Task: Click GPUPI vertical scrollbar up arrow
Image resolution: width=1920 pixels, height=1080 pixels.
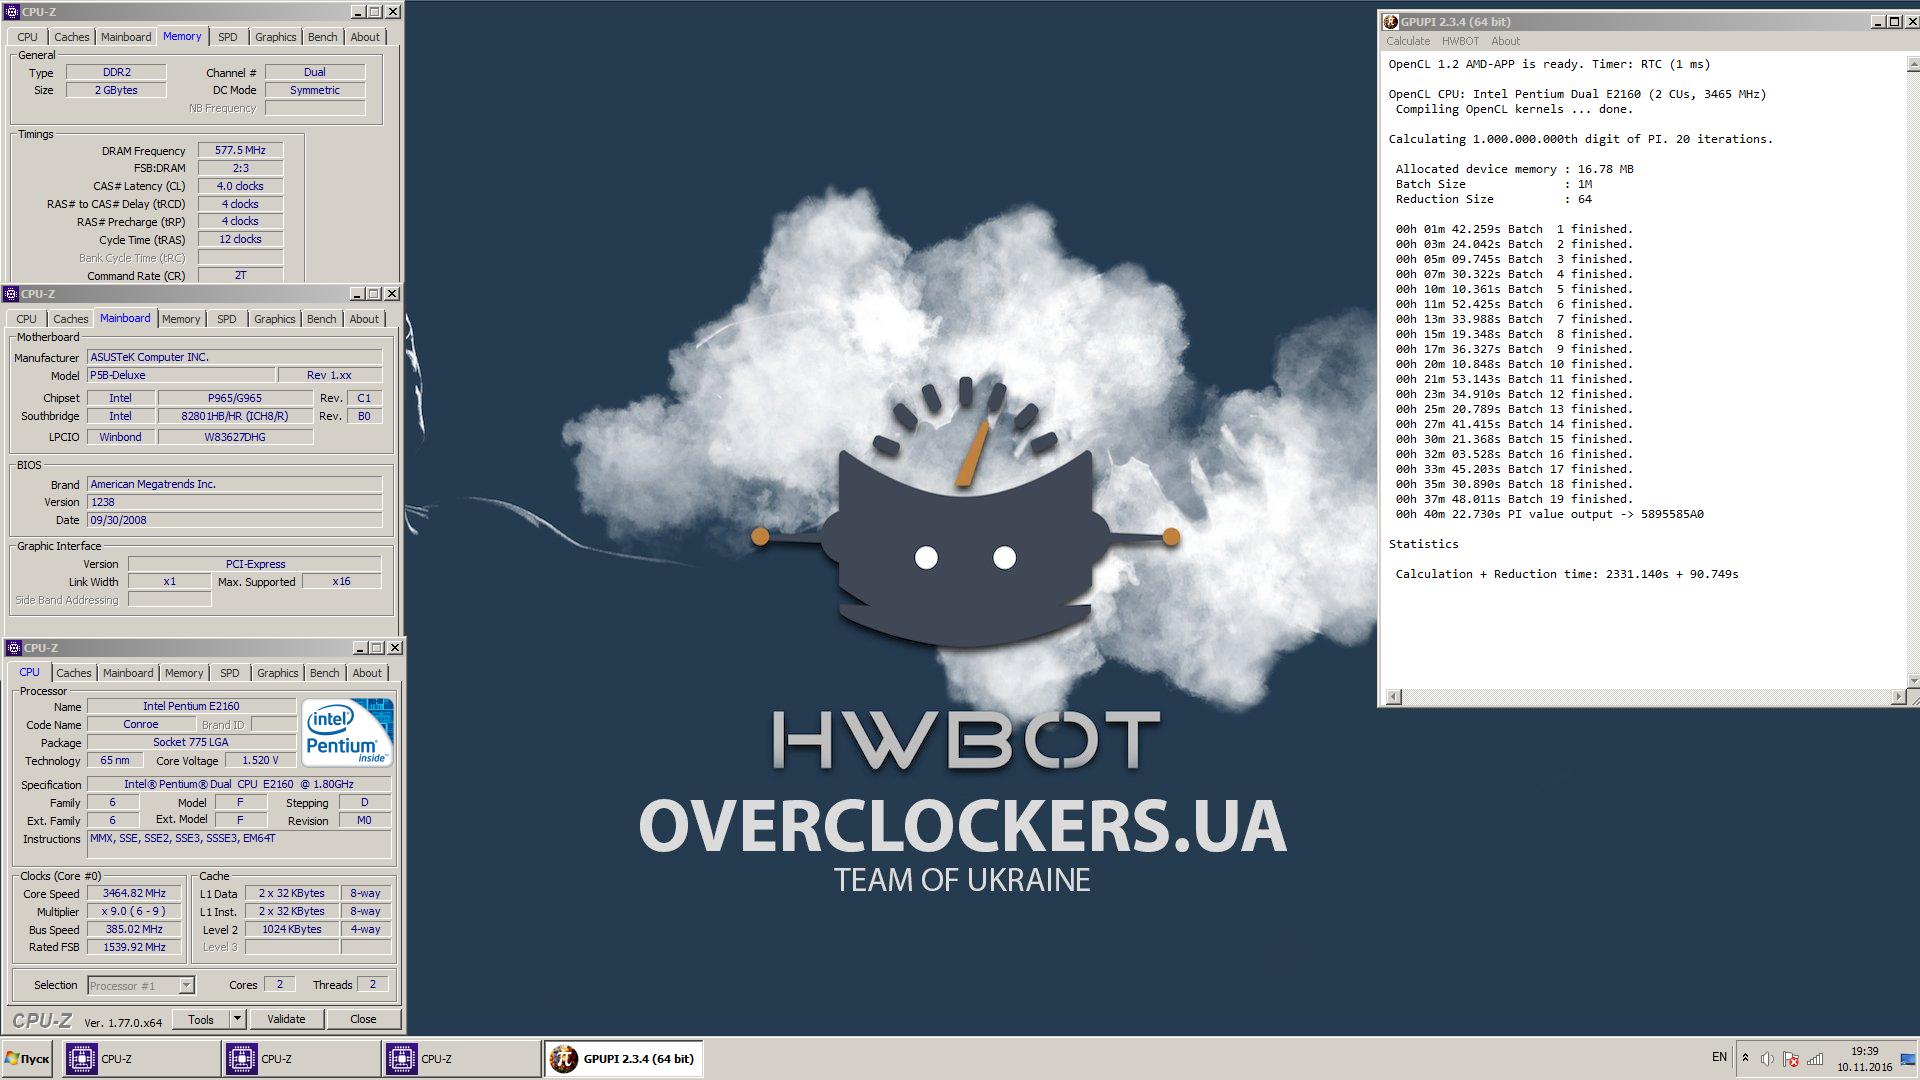Action: 1913,63
